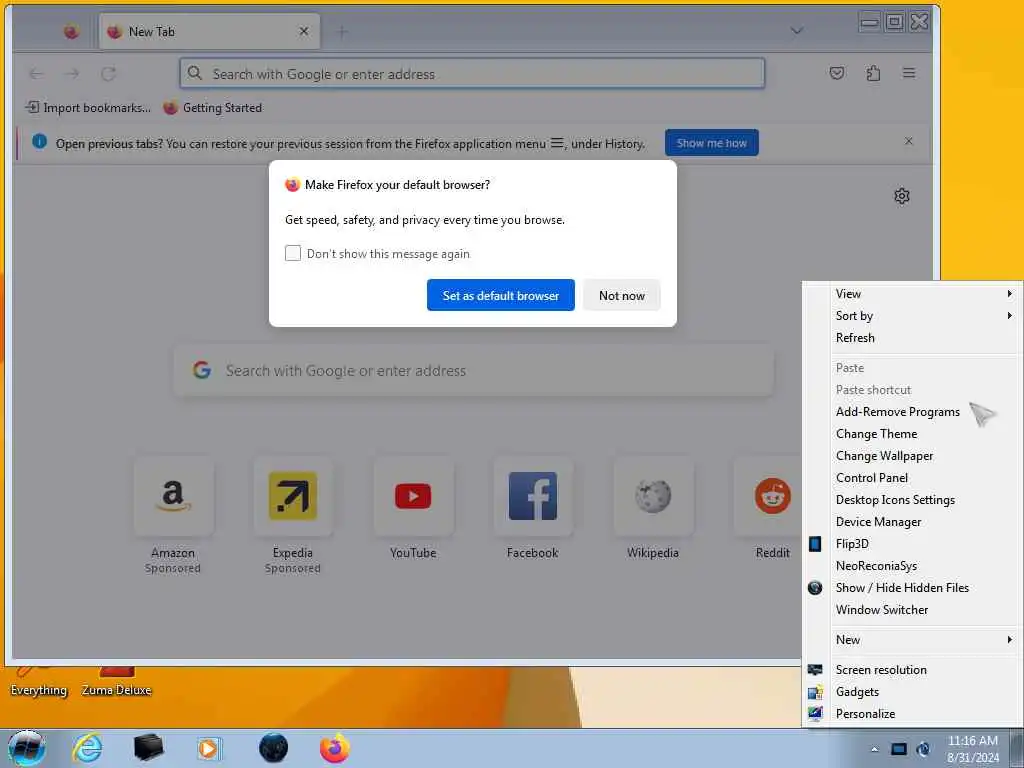Open the new tab personalize gear icon
This screenshot has height=768, width=1024.
[902, 196]
